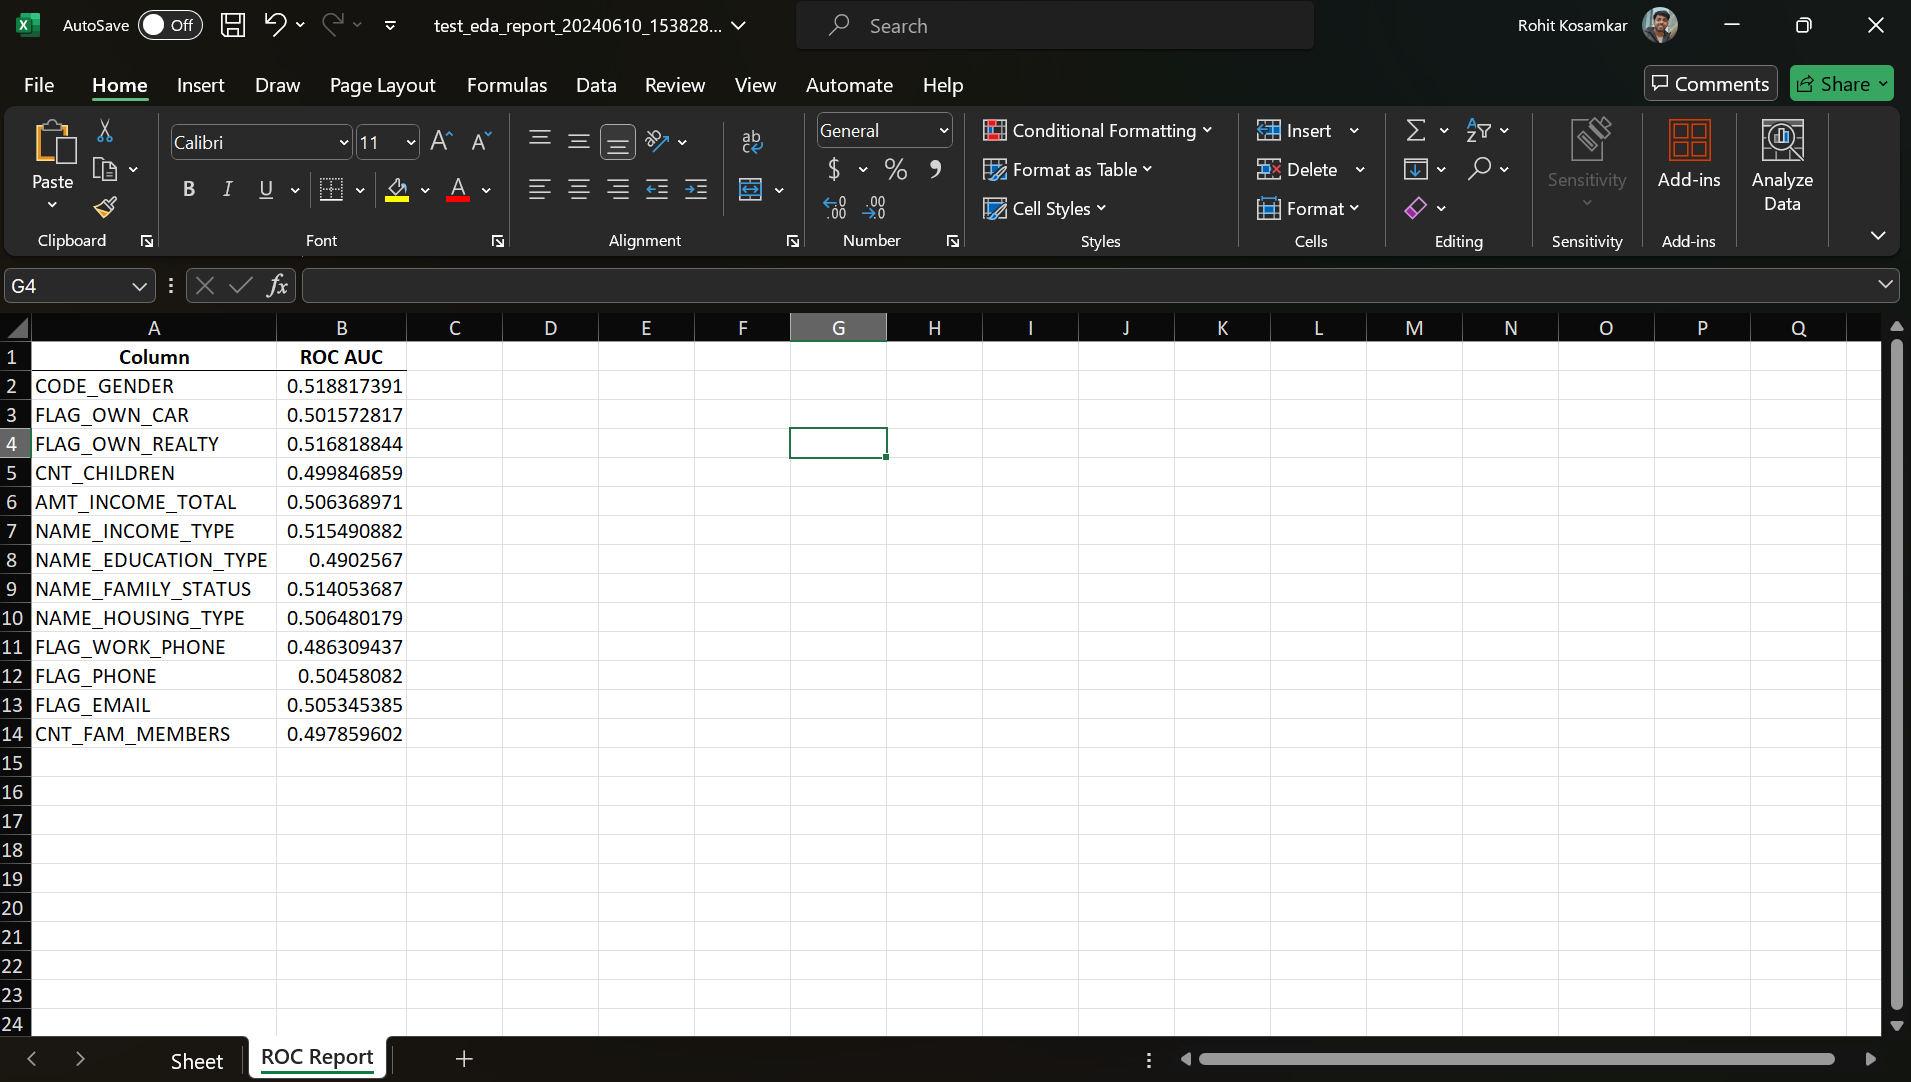
Task: Click the Increase Decimal icon
Action: pyautogui.click(x=835, y=206)
